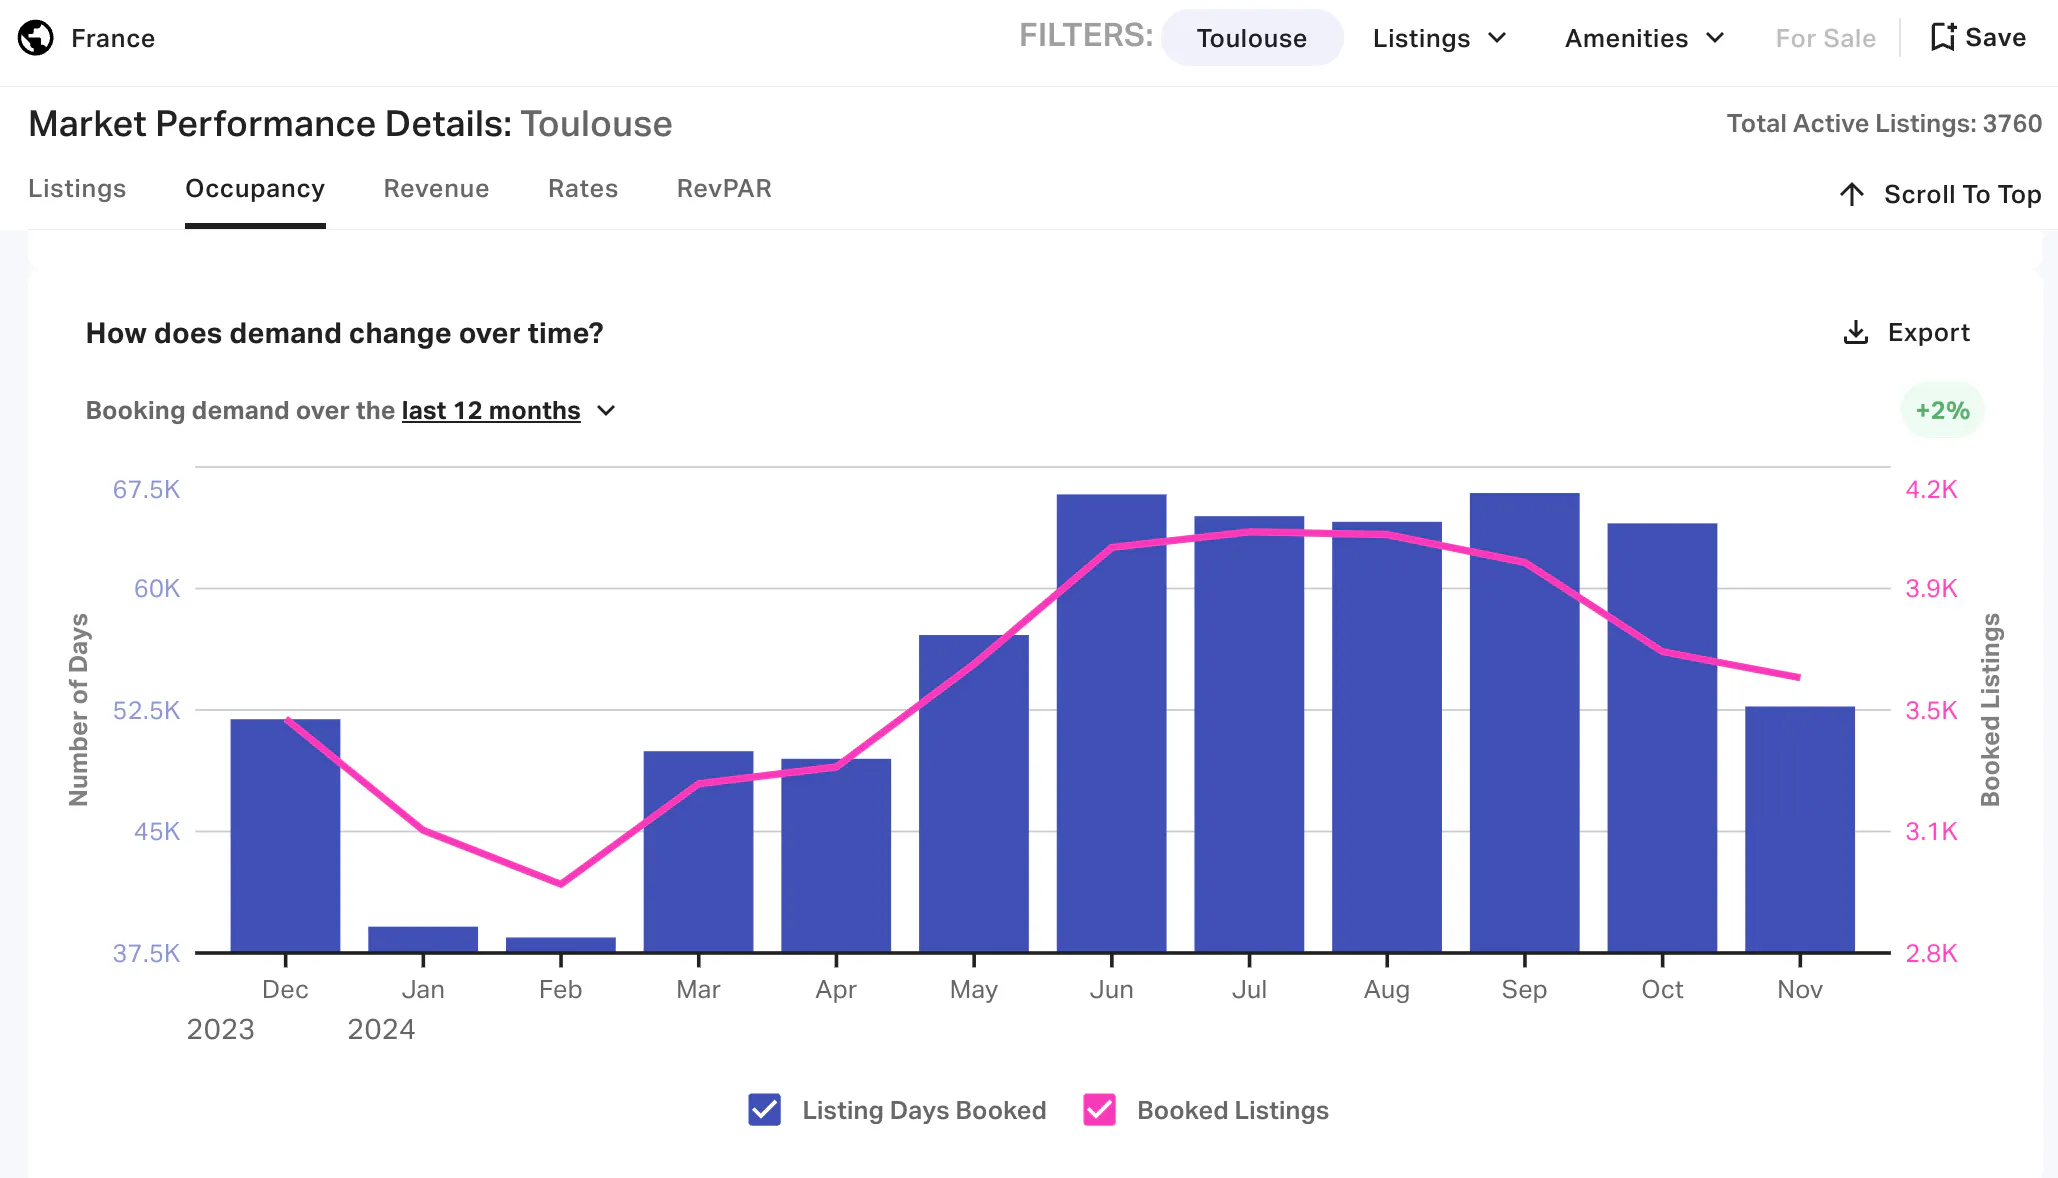Click the June bar in chart
Image resolution: width=2058 pixels, height=1178 pixels.
(1111, 723)
